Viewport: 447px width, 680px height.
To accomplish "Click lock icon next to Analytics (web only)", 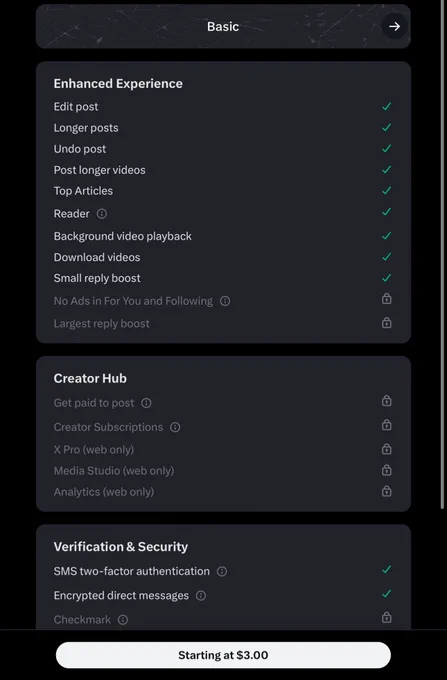I will click(x=386, y=491).
